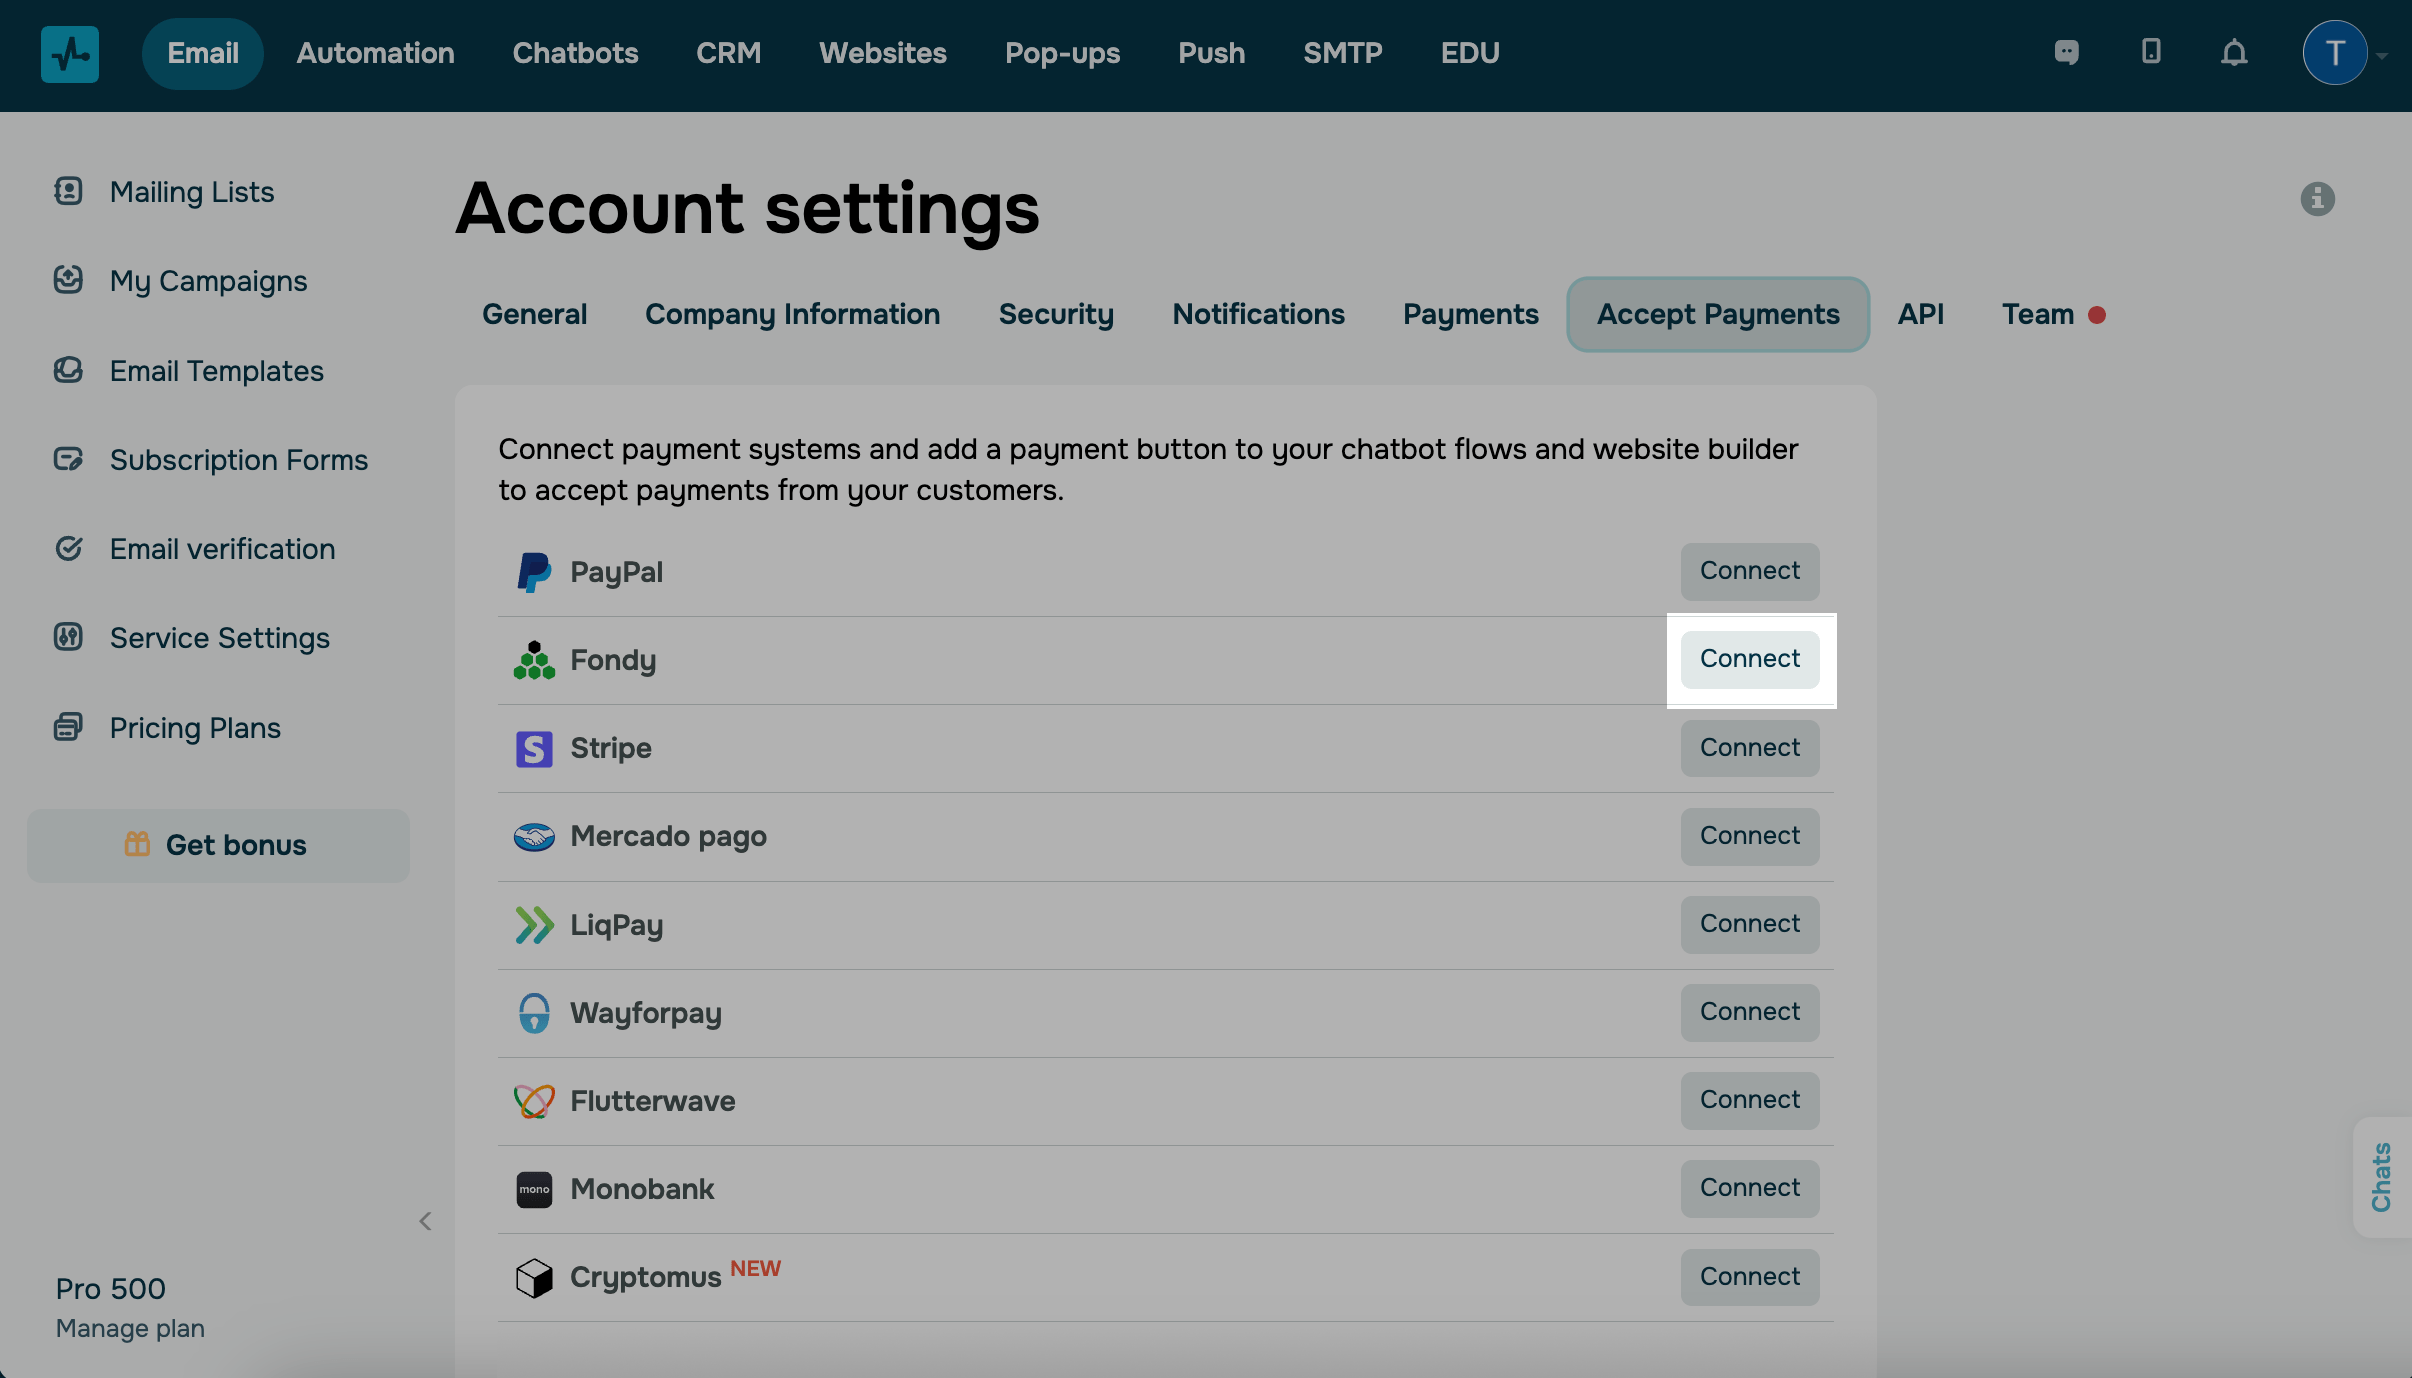Connect the Monobank payment system
2412x1378 pixels.
coord(1750,1188)
